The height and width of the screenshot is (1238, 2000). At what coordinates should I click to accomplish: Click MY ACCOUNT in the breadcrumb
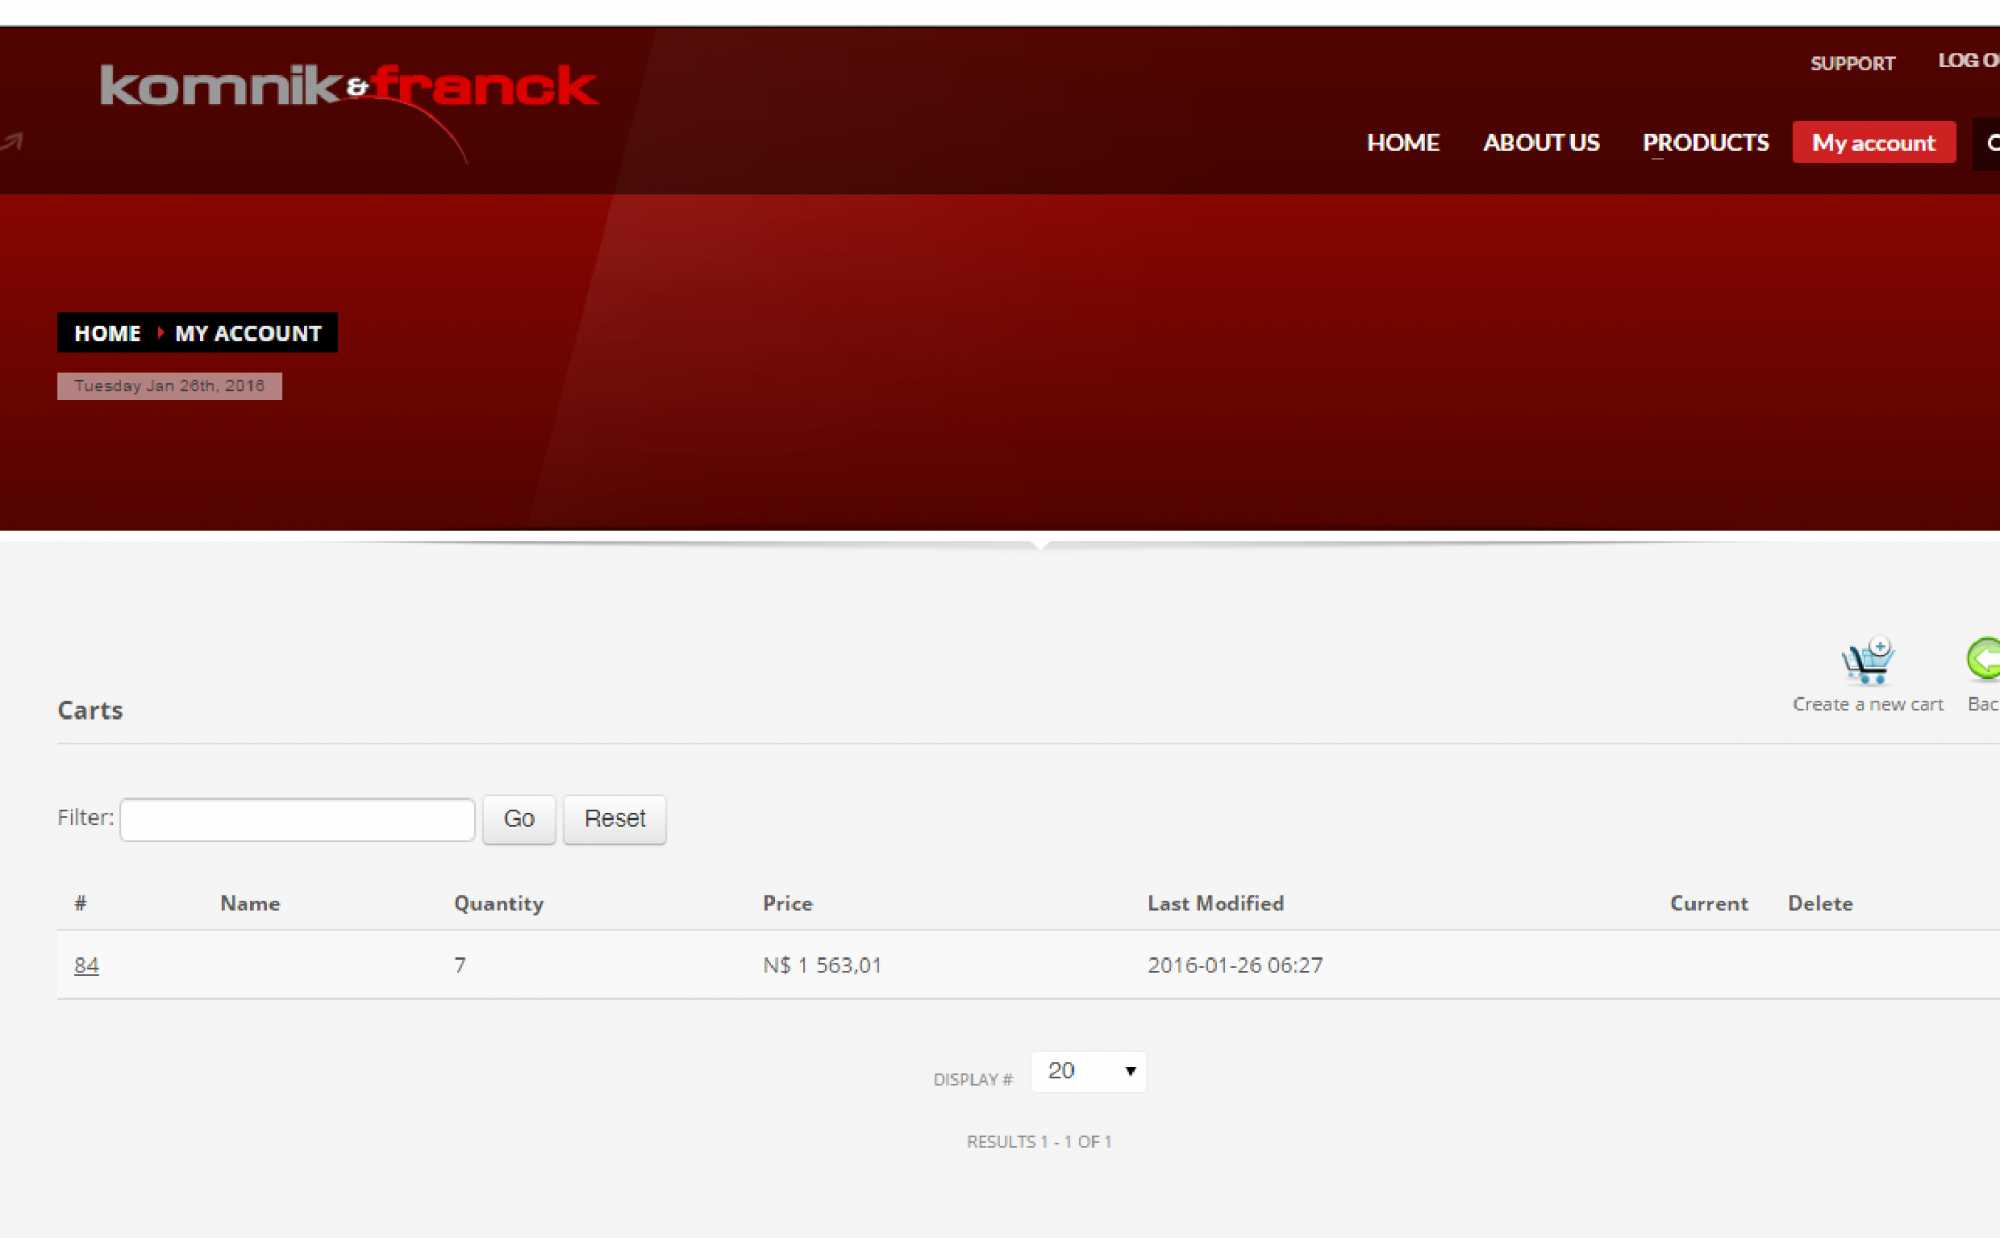click(x=248, y=334)
